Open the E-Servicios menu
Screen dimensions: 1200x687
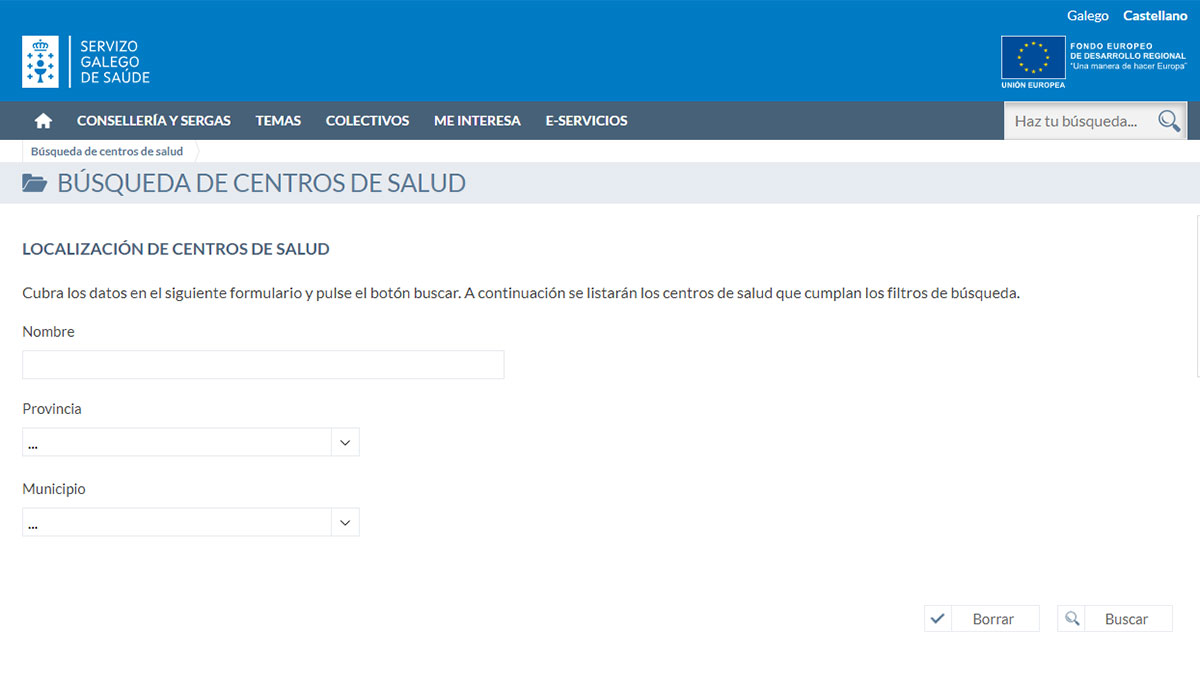(586, 121)
